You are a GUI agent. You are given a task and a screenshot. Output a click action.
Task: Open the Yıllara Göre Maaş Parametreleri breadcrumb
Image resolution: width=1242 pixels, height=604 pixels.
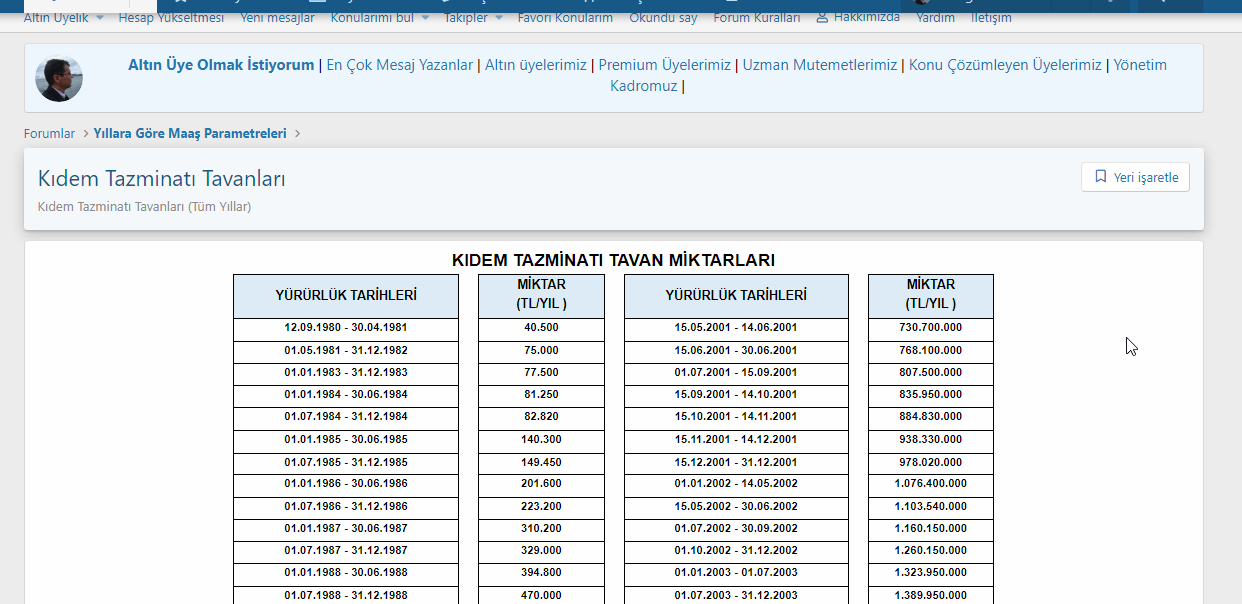[190, 133]
